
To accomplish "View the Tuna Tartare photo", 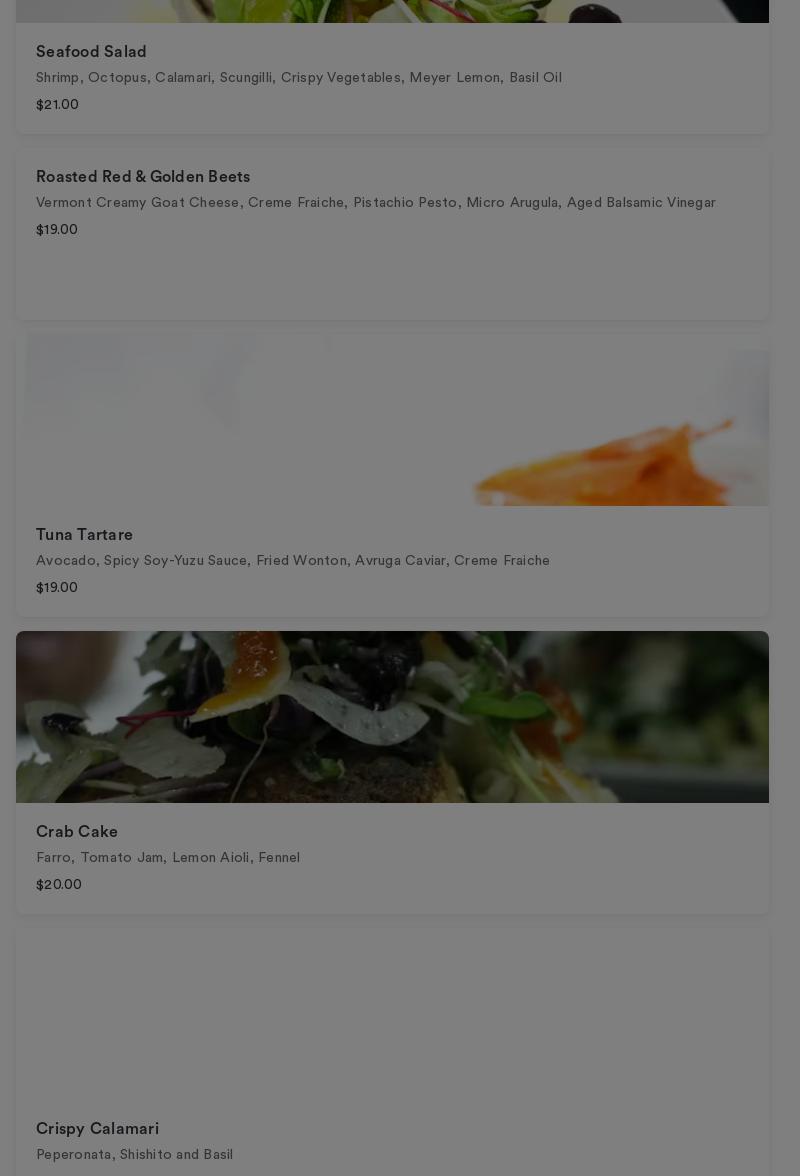I will point(392,420).
